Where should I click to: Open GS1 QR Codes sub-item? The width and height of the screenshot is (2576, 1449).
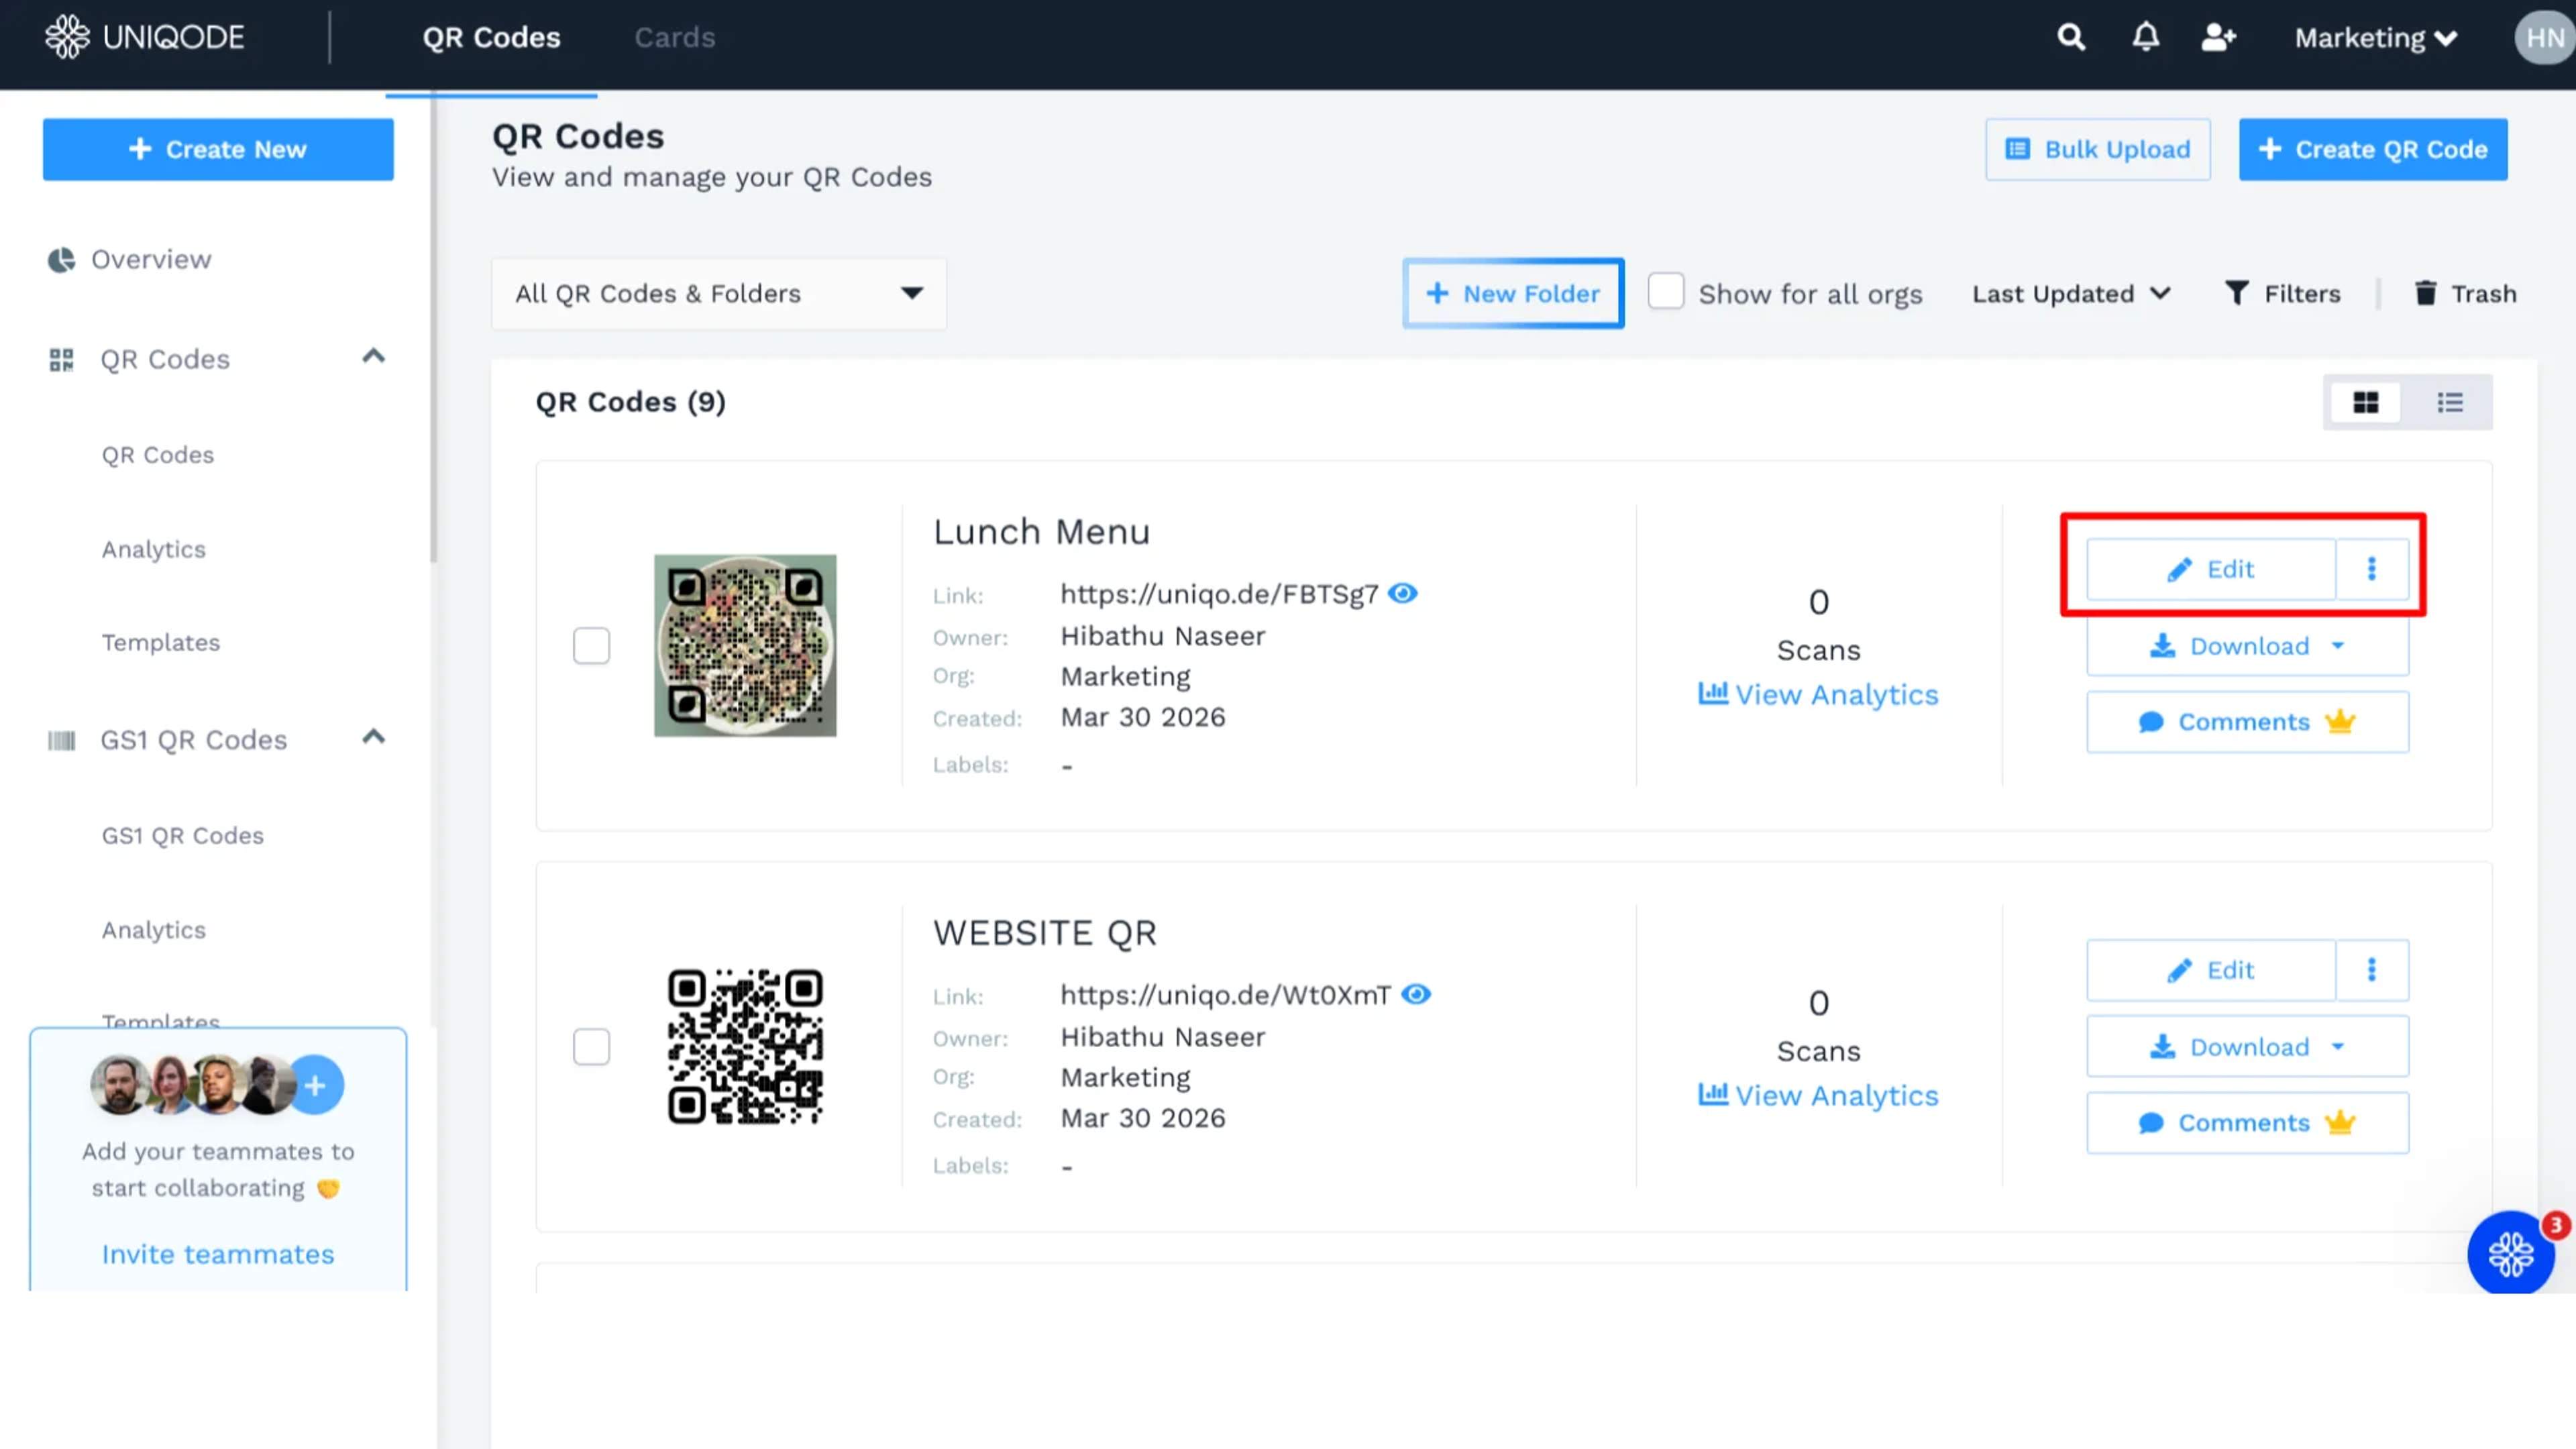[x=183, y=836]
